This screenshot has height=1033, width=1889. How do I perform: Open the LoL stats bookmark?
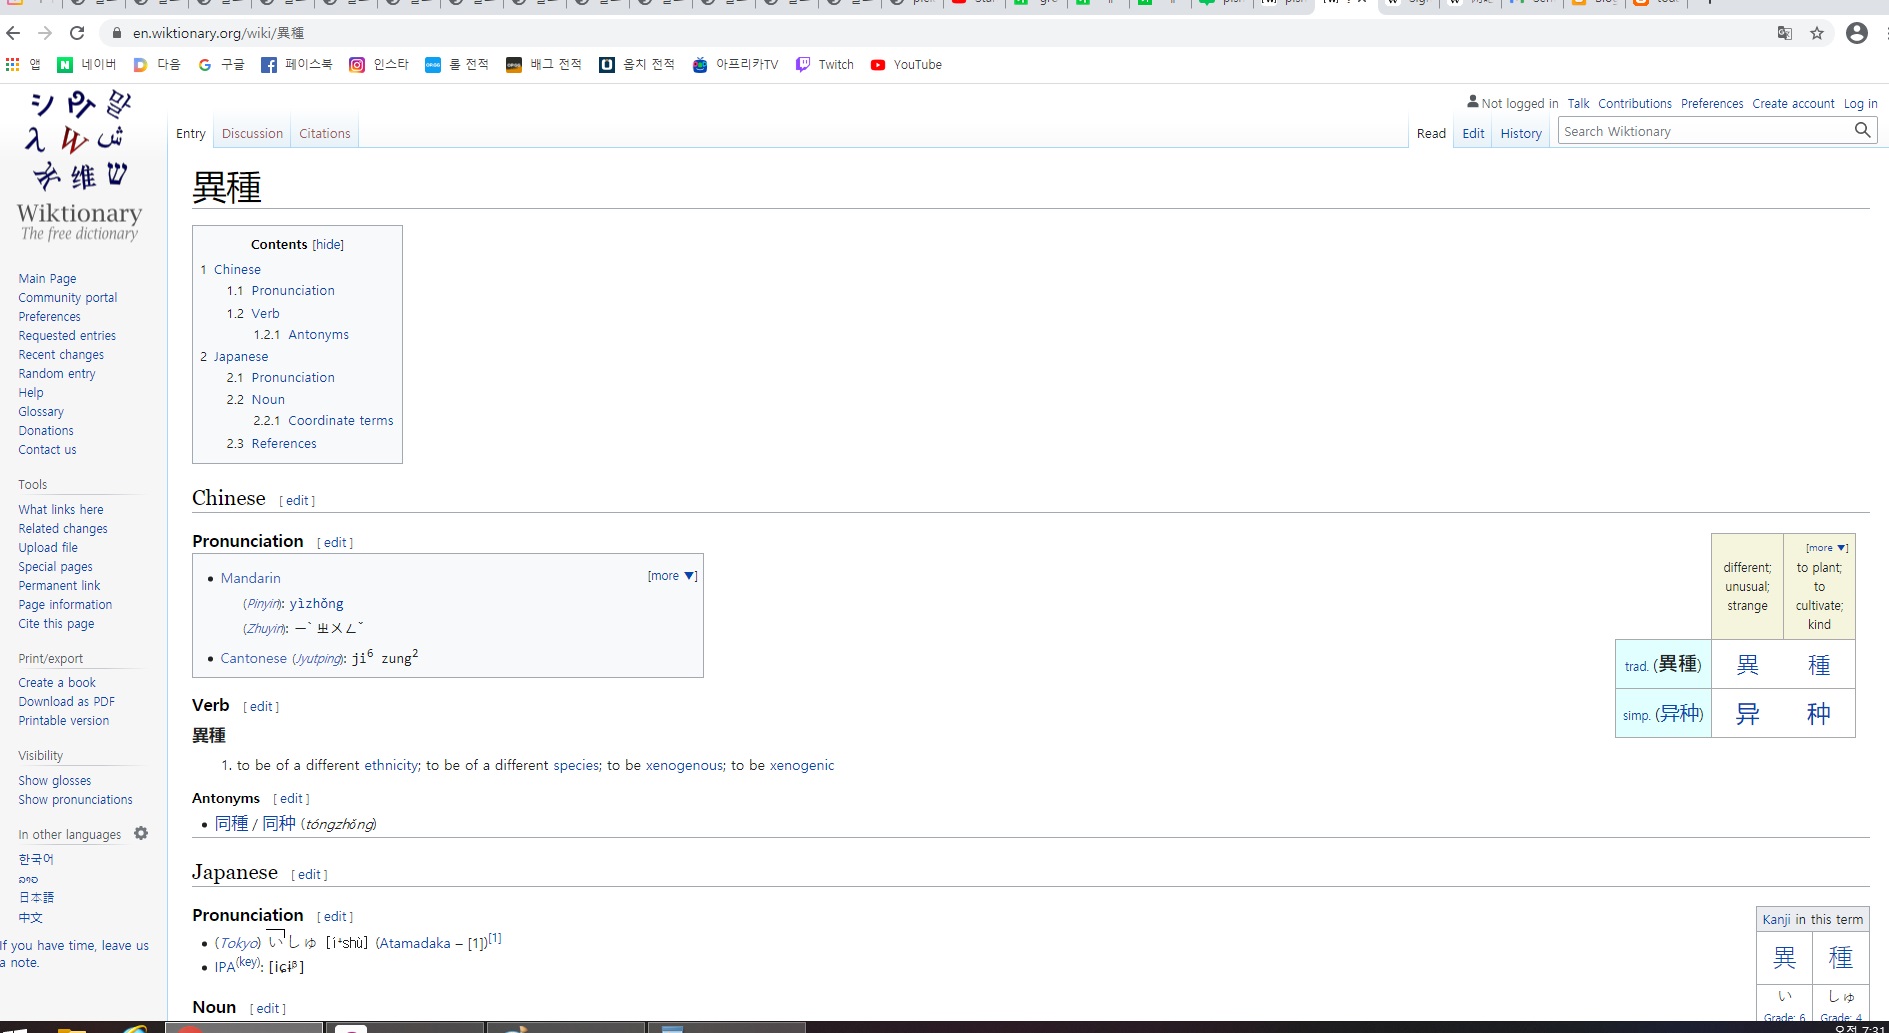pos(457,64)
